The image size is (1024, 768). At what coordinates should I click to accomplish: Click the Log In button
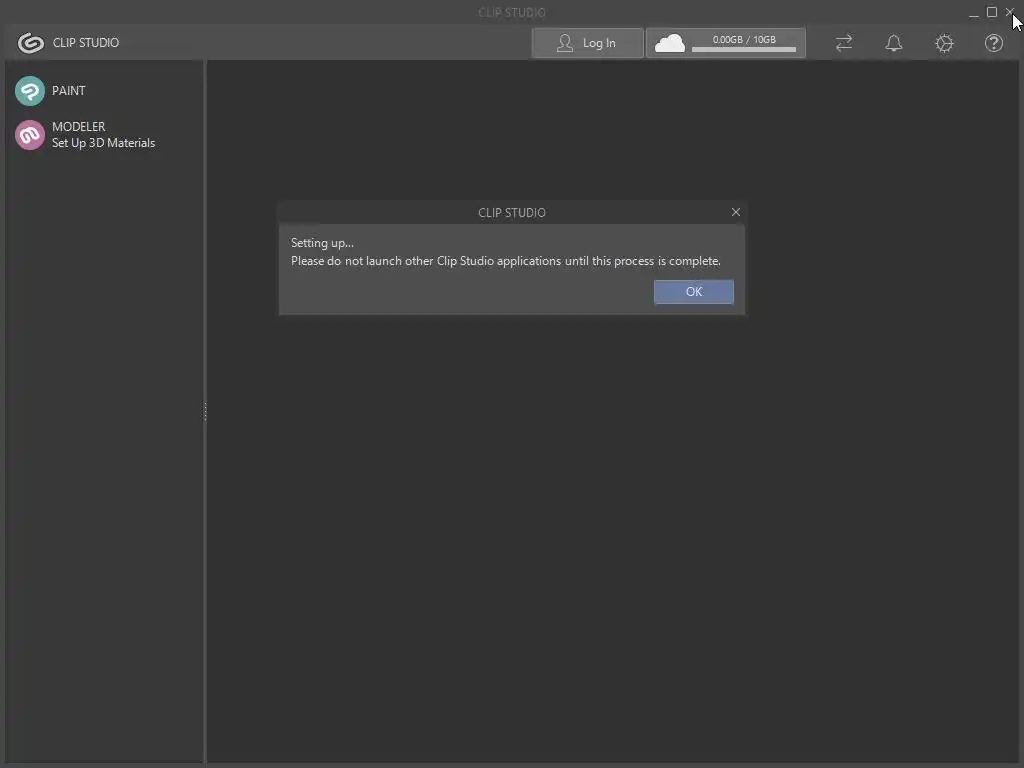[x=587, y=43]
